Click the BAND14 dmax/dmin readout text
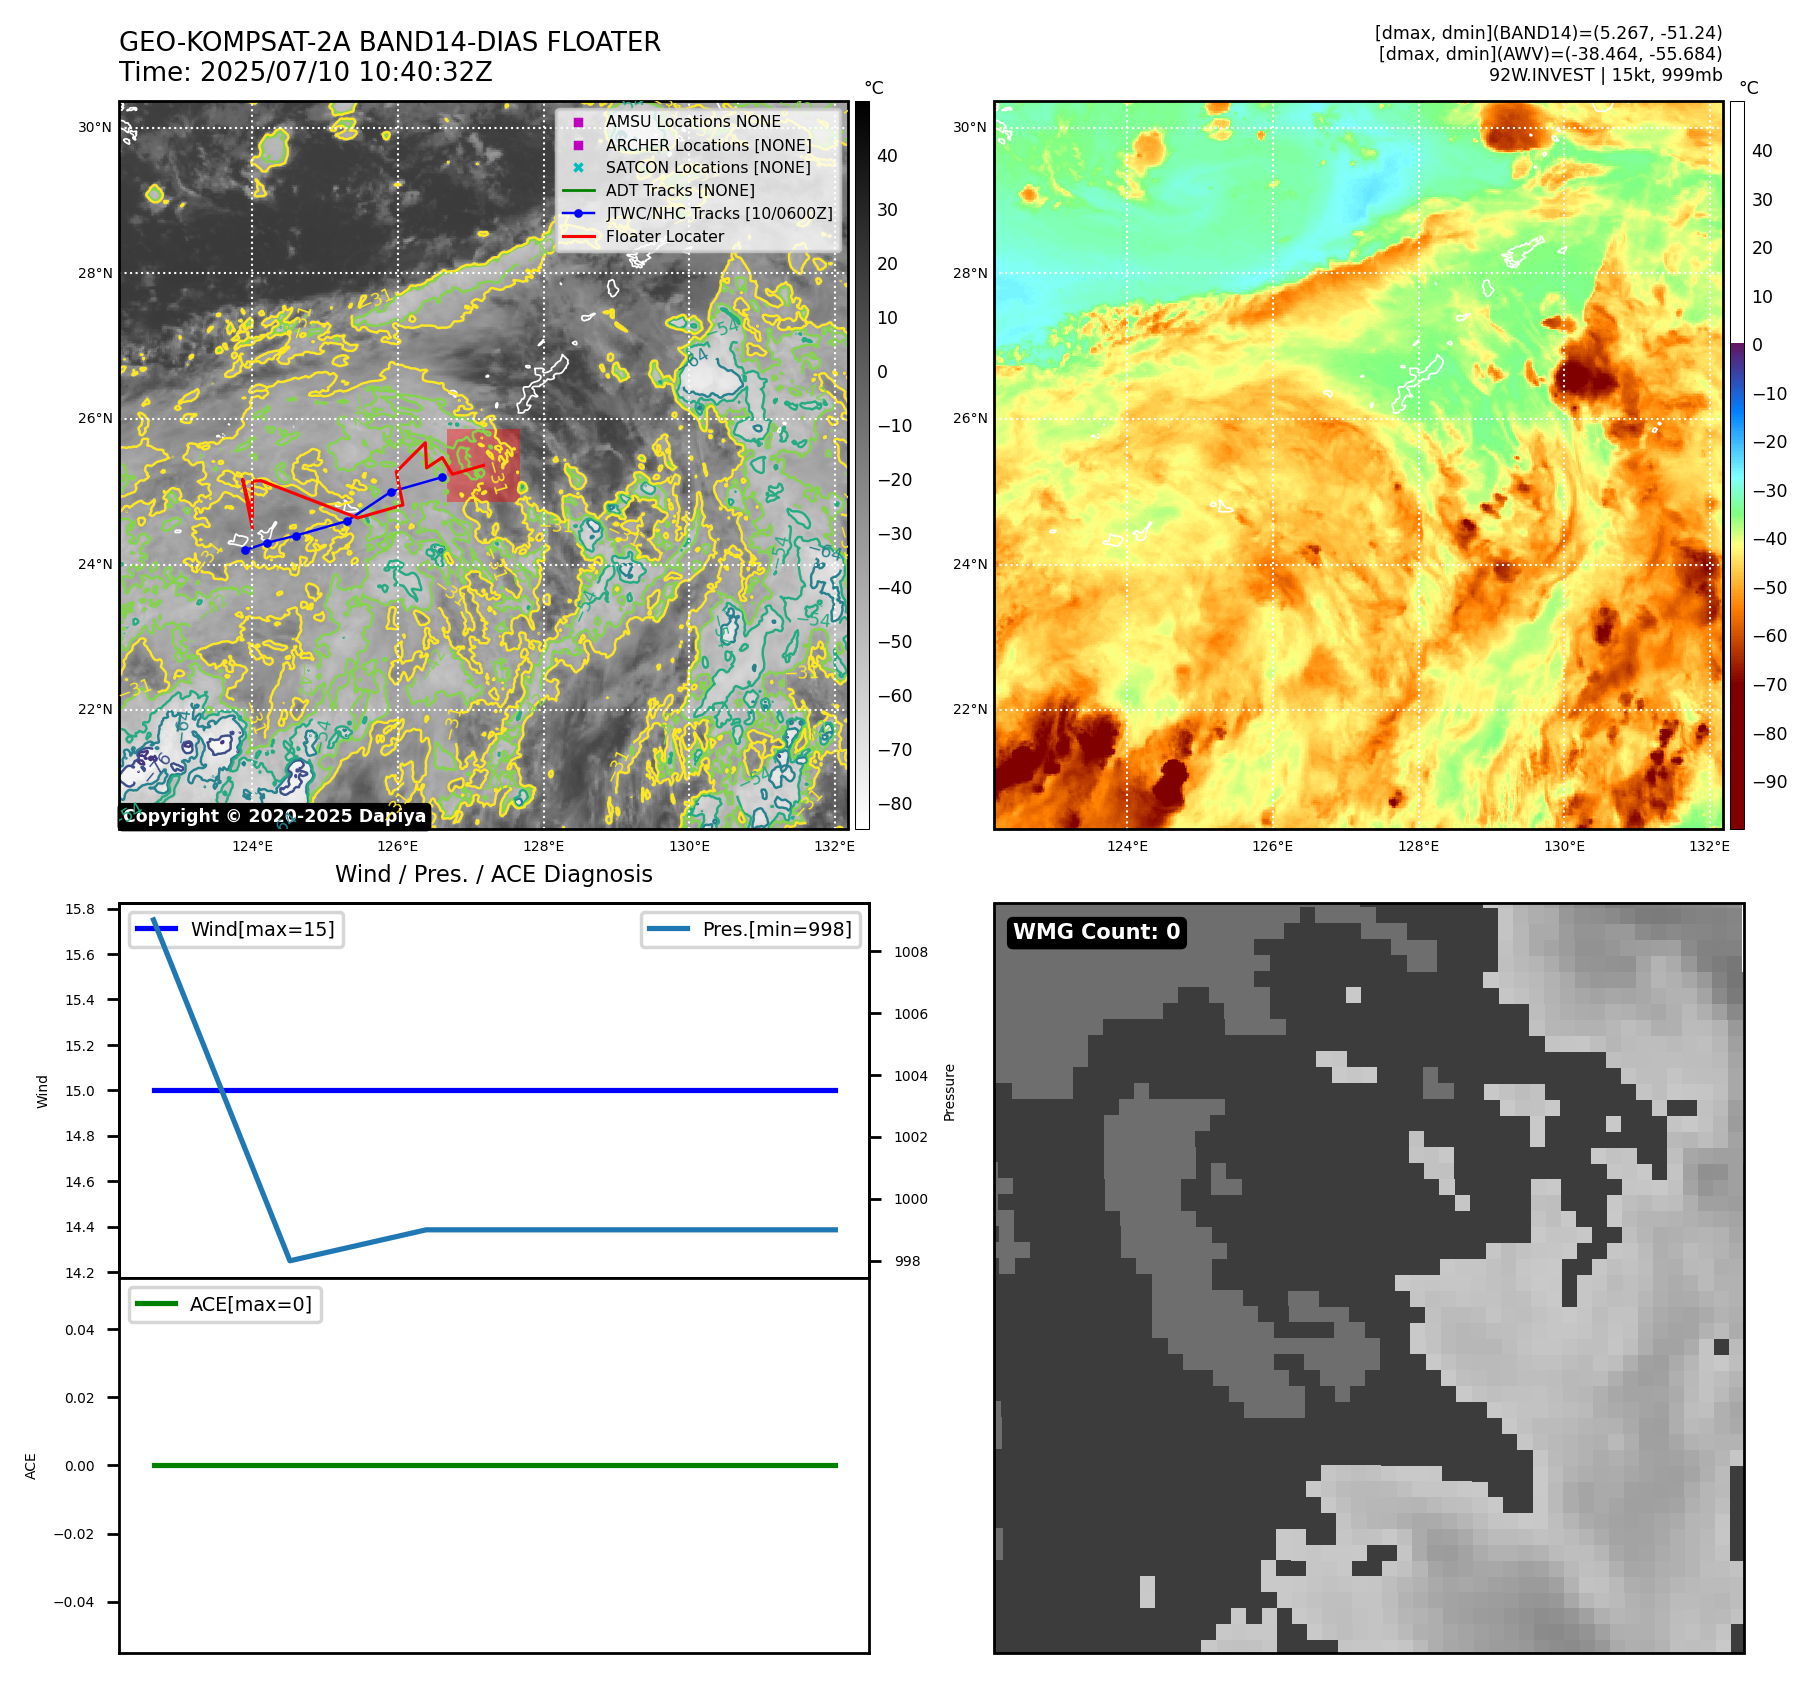This screenshot has height=1690, width=1813. pos(1549,33)
